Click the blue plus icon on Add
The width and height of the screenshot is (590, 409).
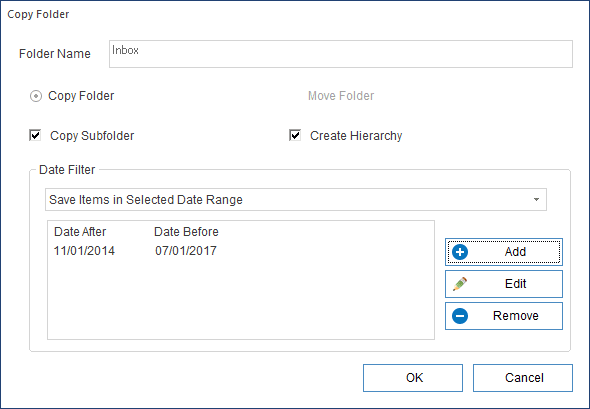point(460,252)
